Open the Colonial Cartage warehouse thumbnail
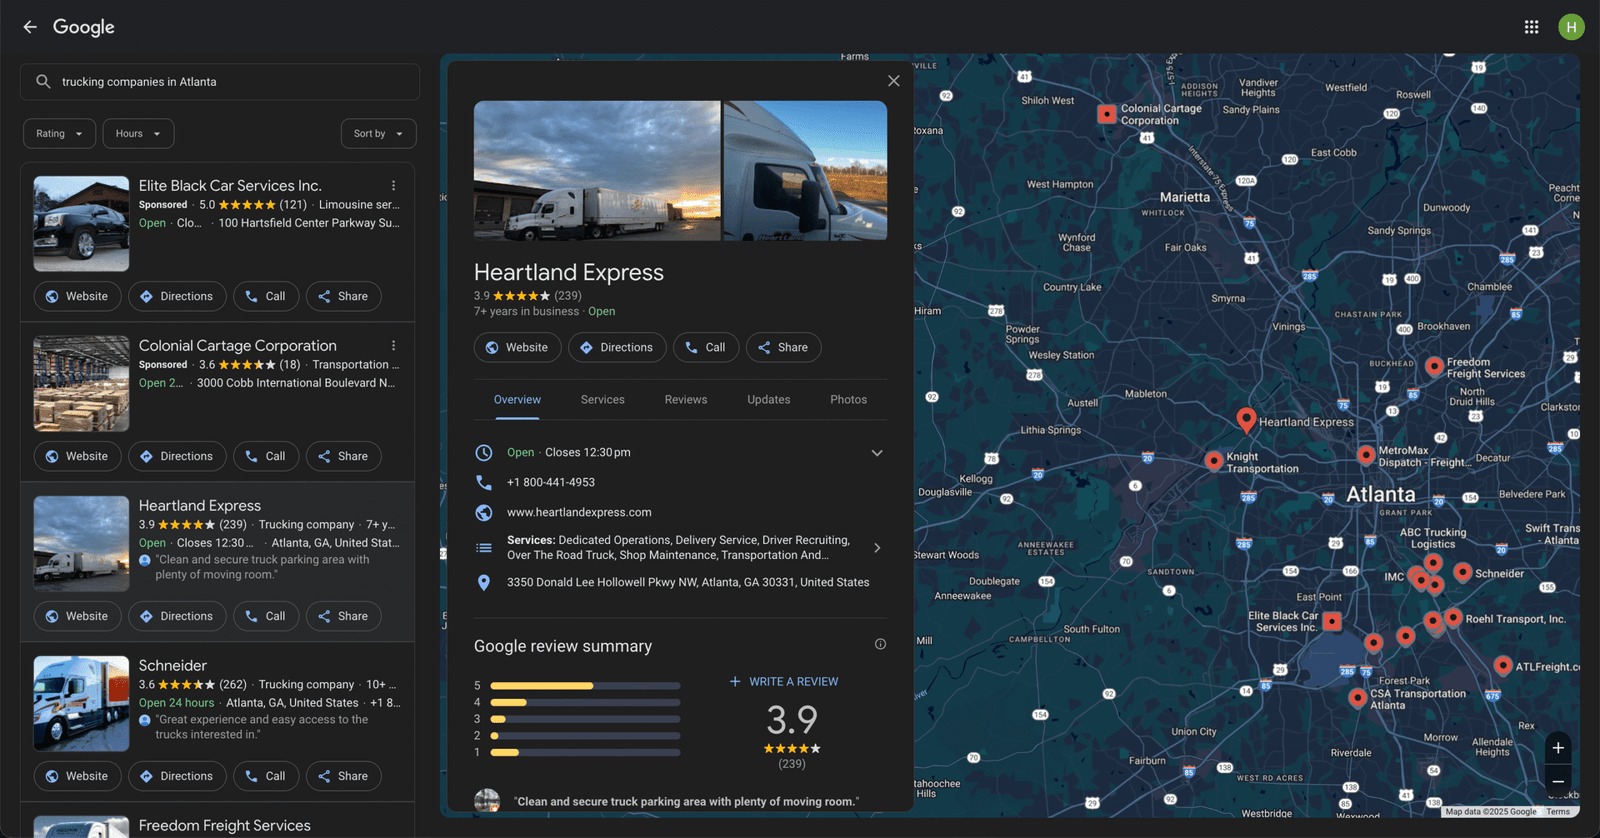The width and height of the screenshot is (1600, 838). click(x=81, y=384)
